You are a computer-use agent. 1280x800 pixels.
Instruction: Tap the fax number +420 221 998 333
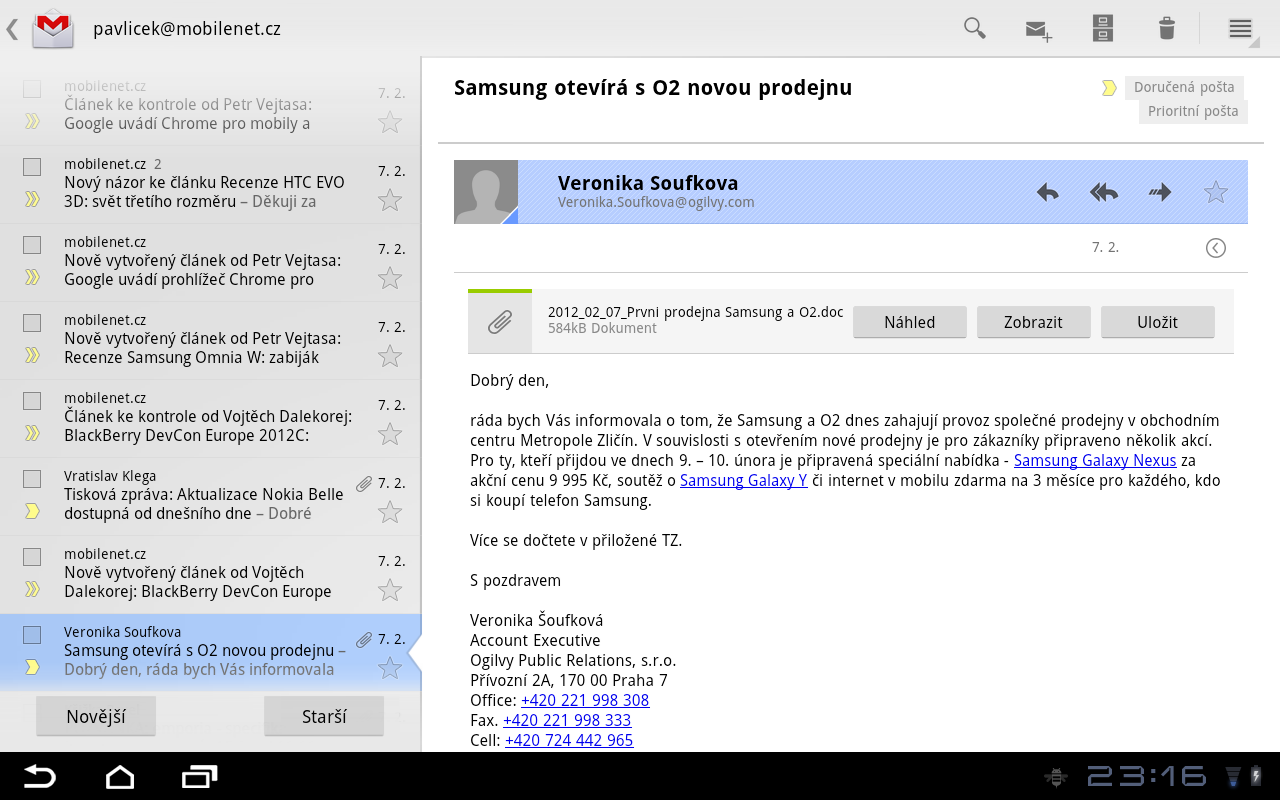pos(567,721)
